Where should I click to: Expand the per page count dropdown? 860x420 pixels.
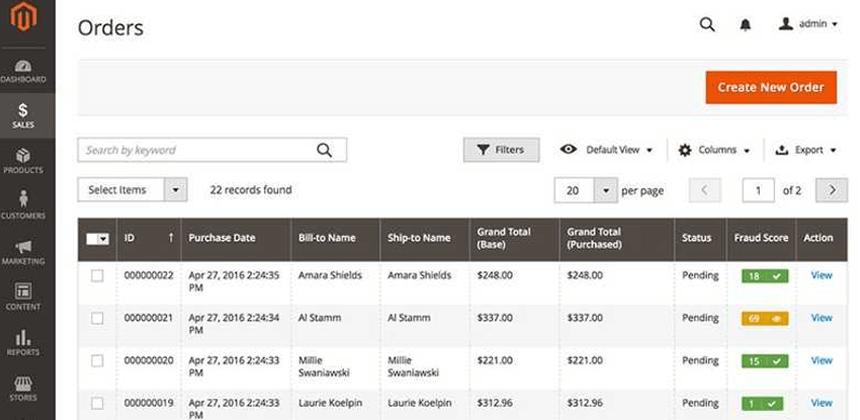[606, 190]
